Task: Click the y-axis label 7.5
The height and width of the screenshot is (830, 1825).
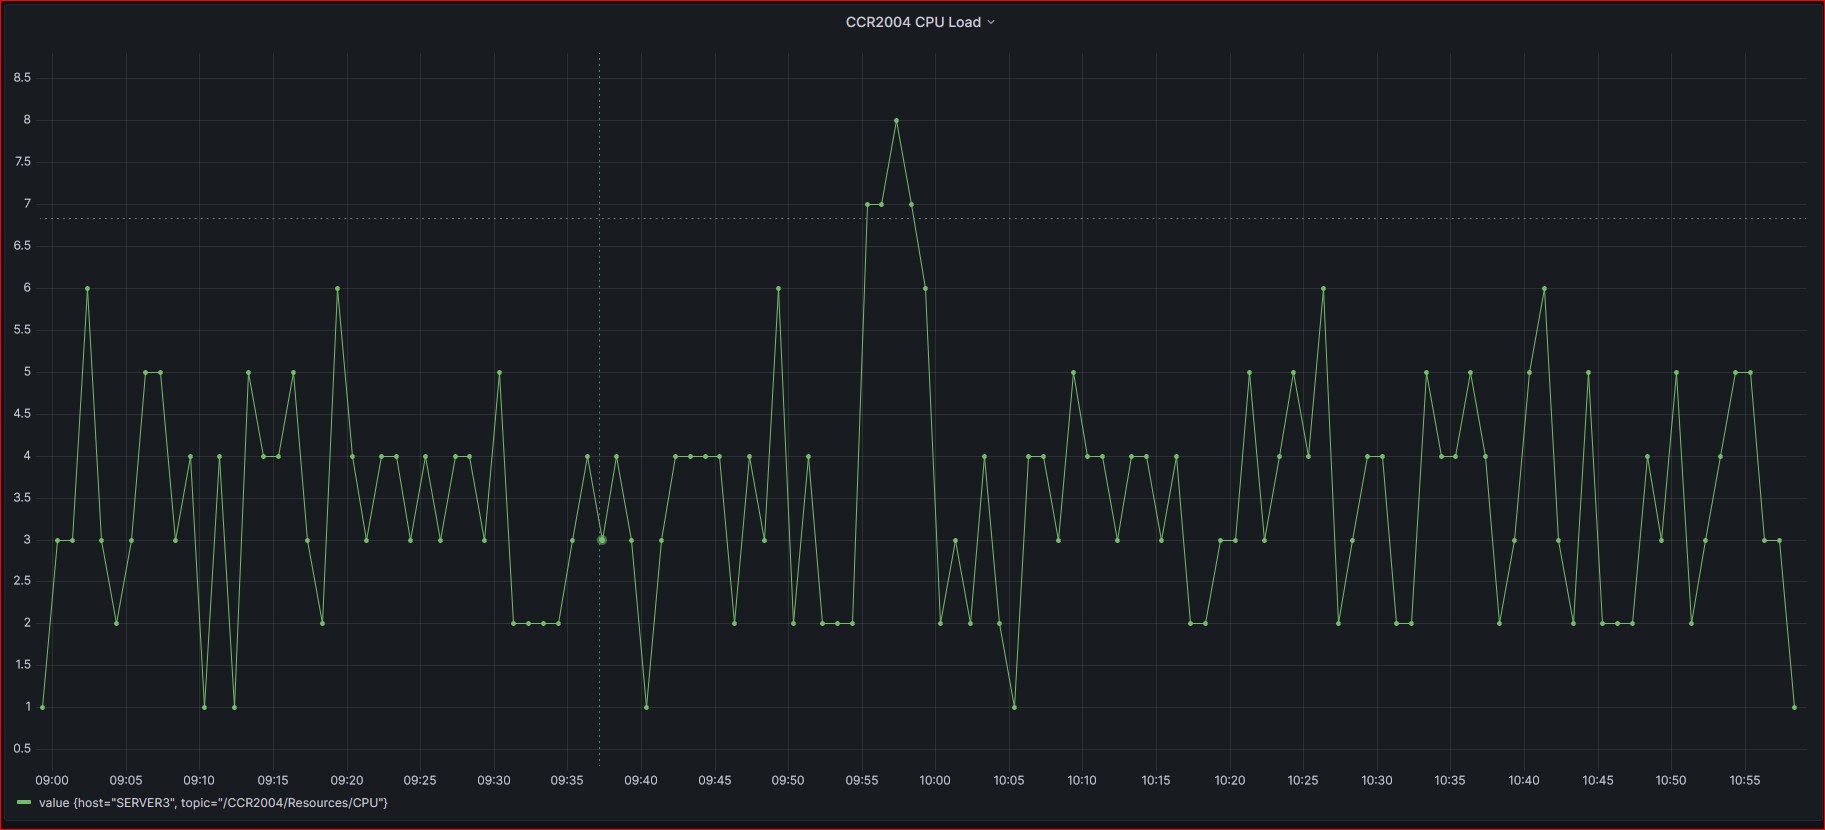Action: [22, 161]
